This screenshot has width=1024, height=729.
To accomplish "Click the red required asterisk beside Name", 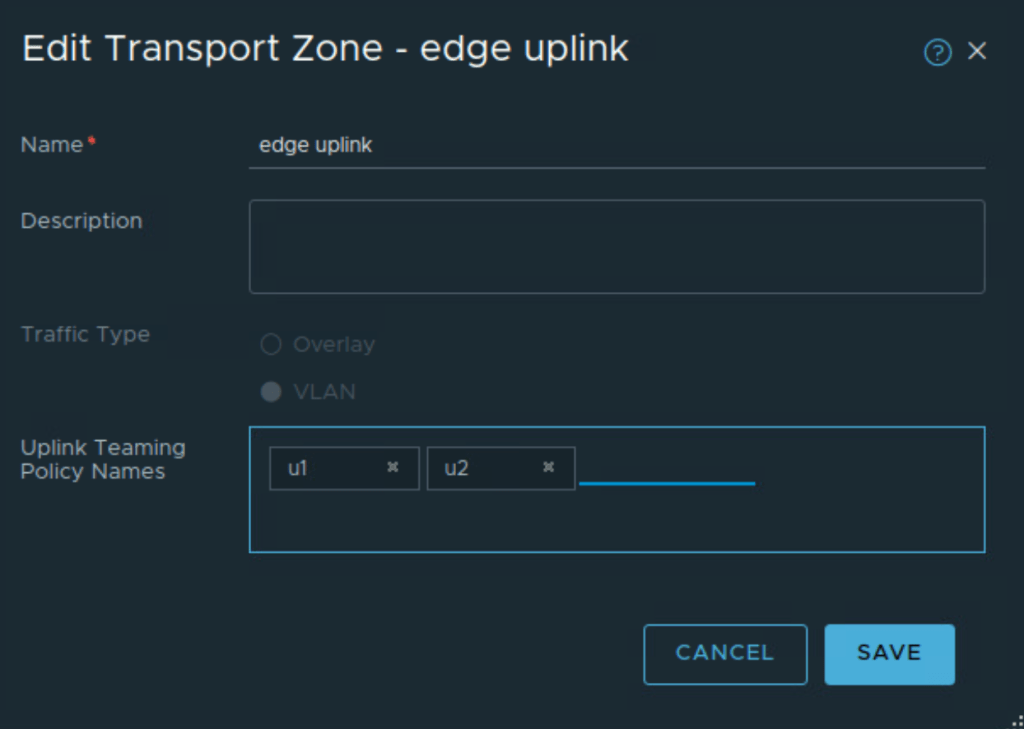I will (92, 143).
